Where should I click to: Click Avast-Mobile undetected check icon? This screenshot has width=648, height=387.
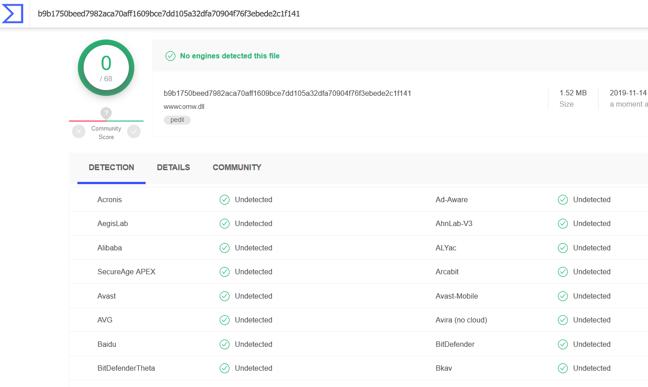563,296
